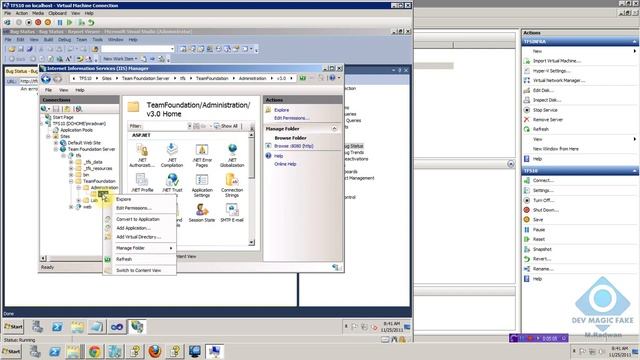The image size is (640, 360).
Task: Expand the Manage Folder submenu in context menu
Action: 140,248
